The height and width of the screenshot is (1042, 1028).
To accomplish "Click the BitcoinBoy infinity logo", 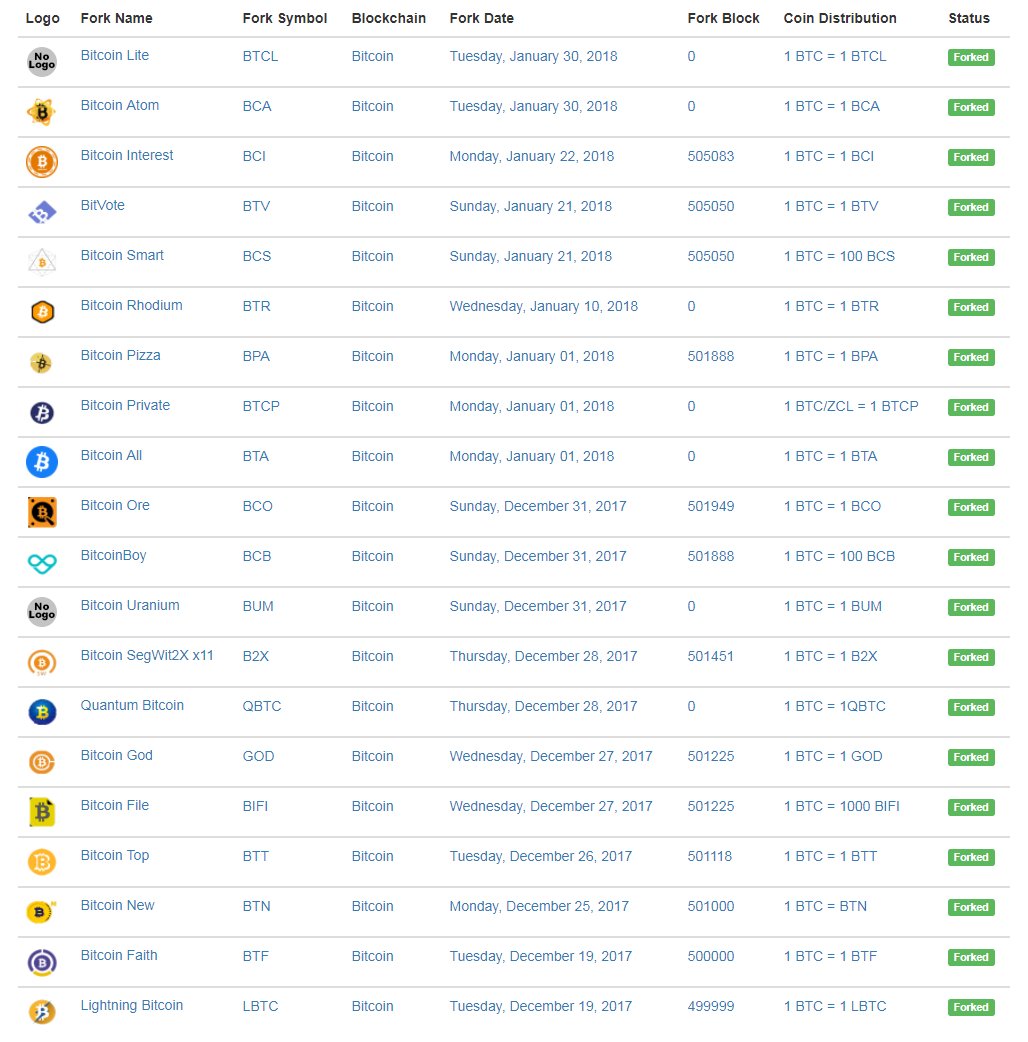I will pos(42,564).
